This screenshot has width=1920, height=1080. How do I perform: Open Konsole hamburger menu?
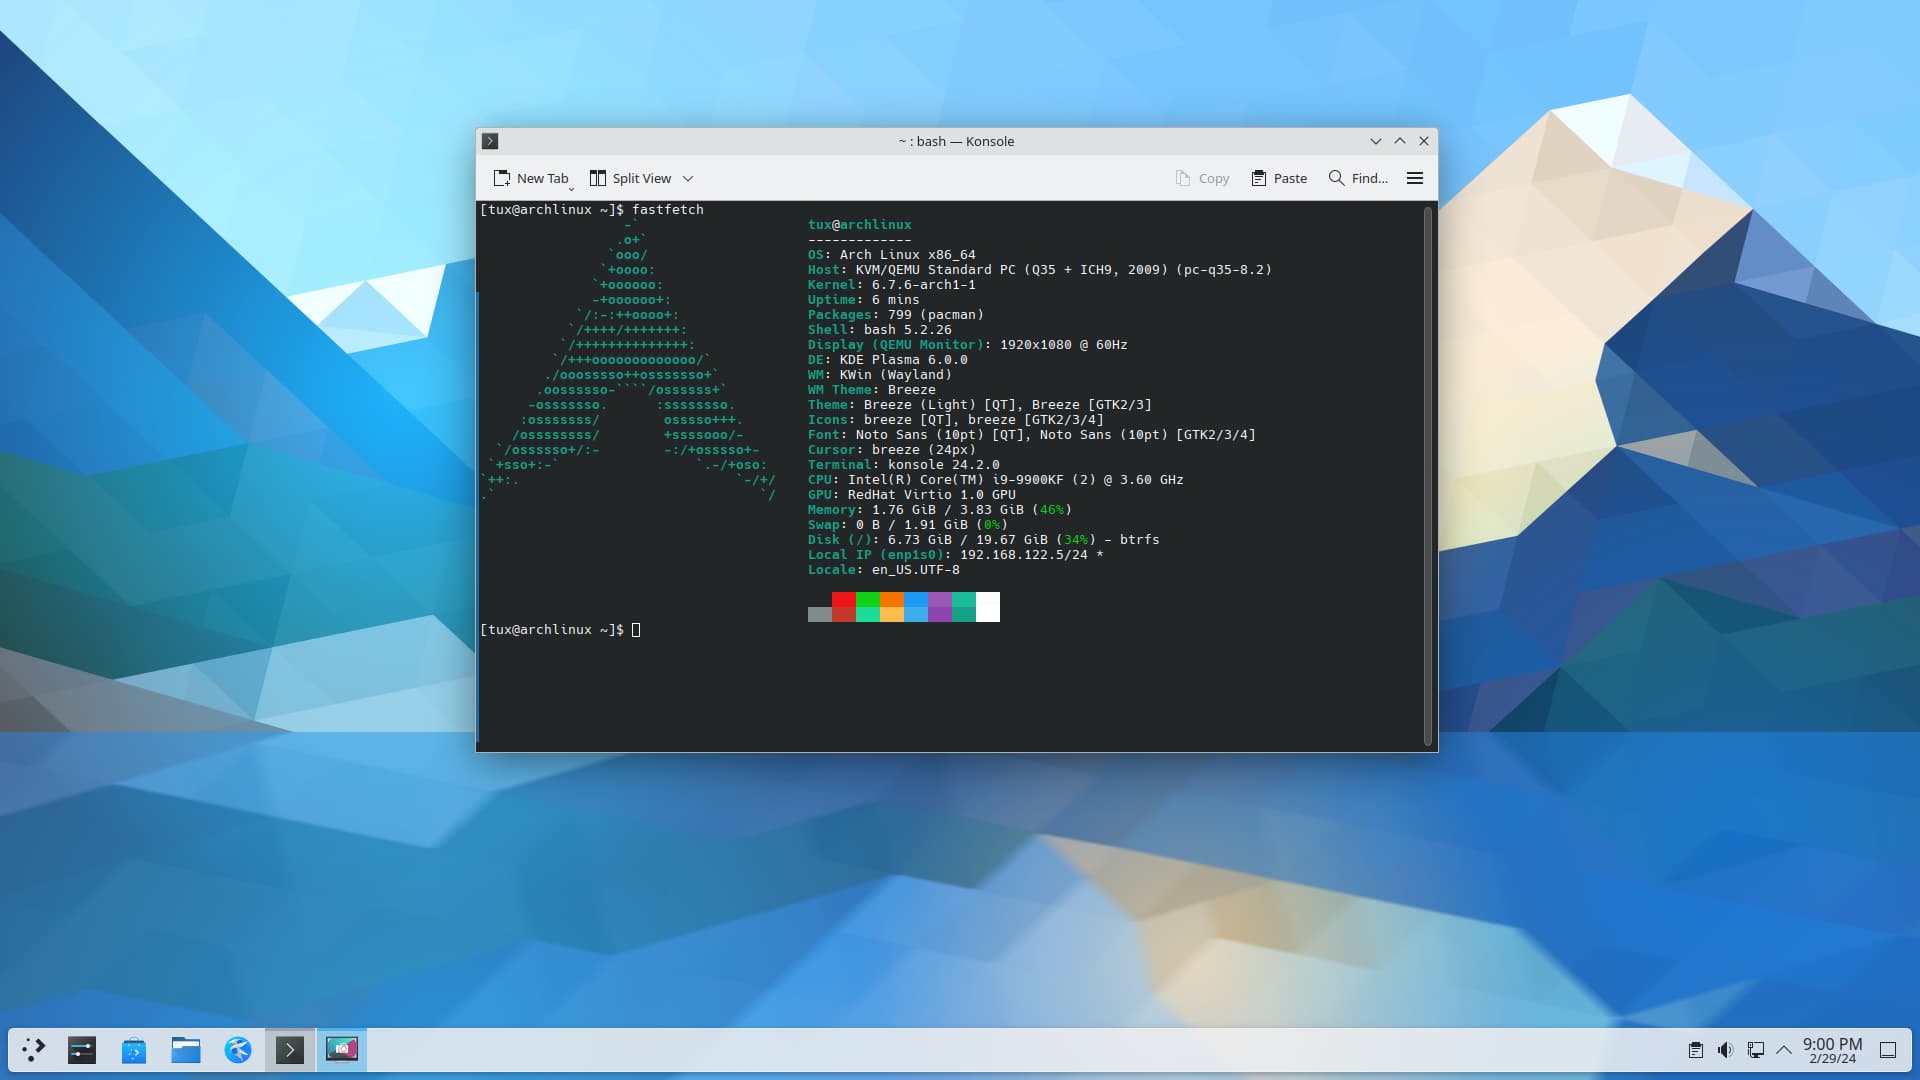[x=1415, y=178]
